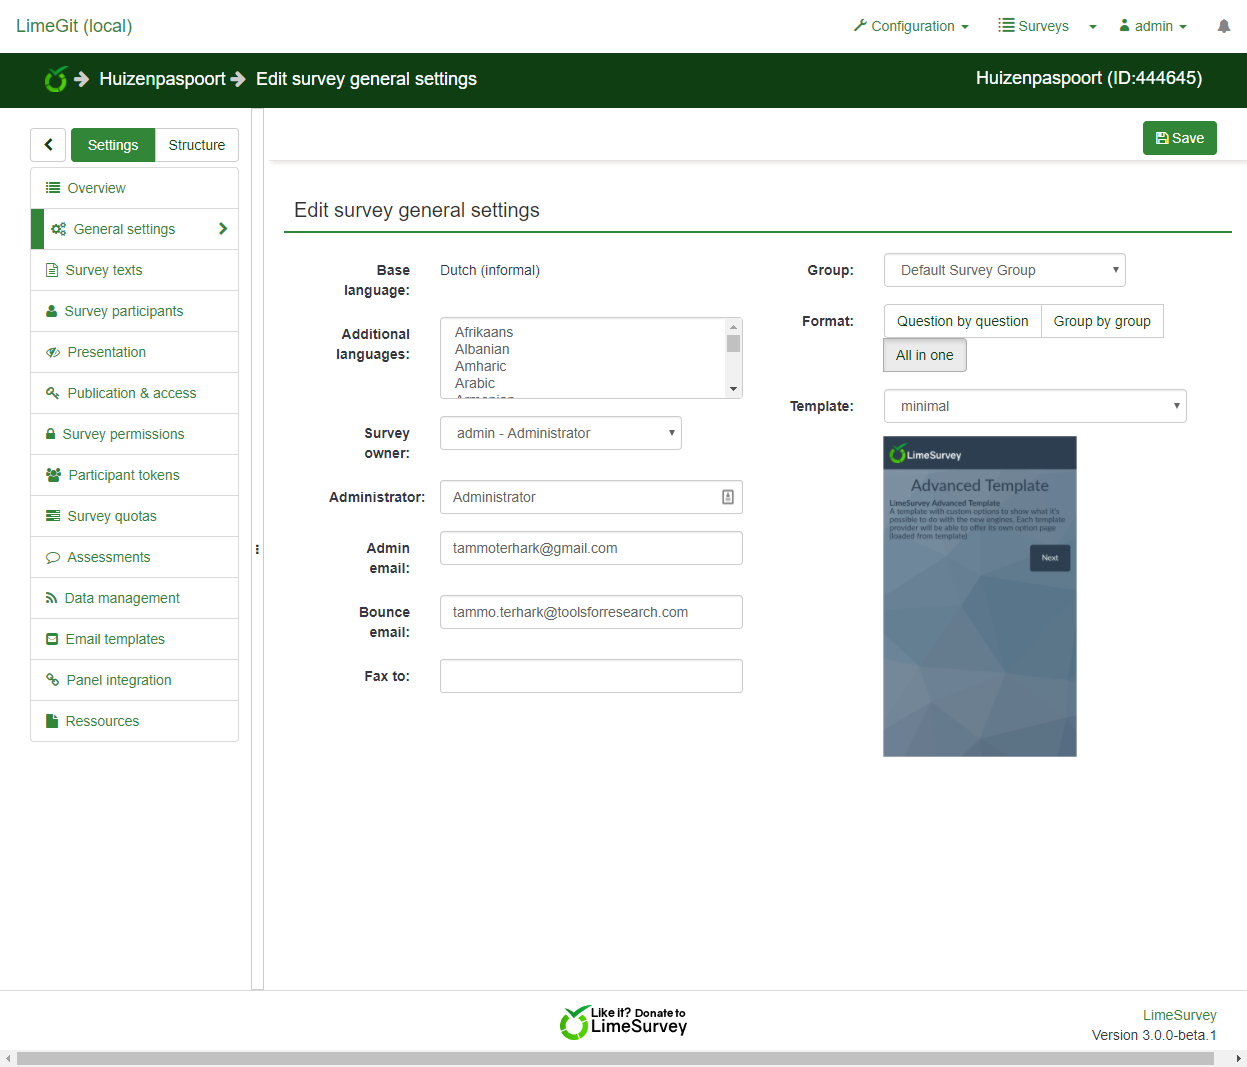
Task: Open the Data management section
Action: [x=122, y=598]
